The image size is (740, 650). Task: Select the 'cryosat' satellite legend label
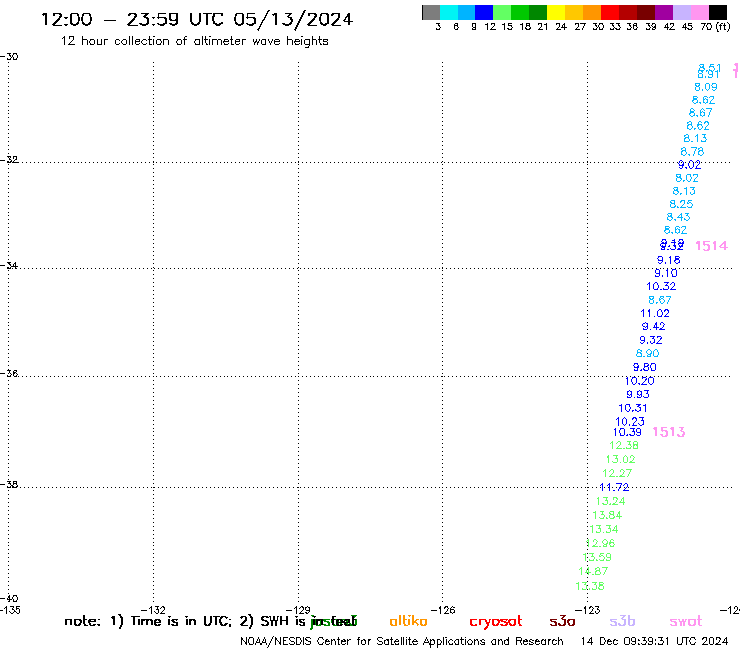pos(496,621)
